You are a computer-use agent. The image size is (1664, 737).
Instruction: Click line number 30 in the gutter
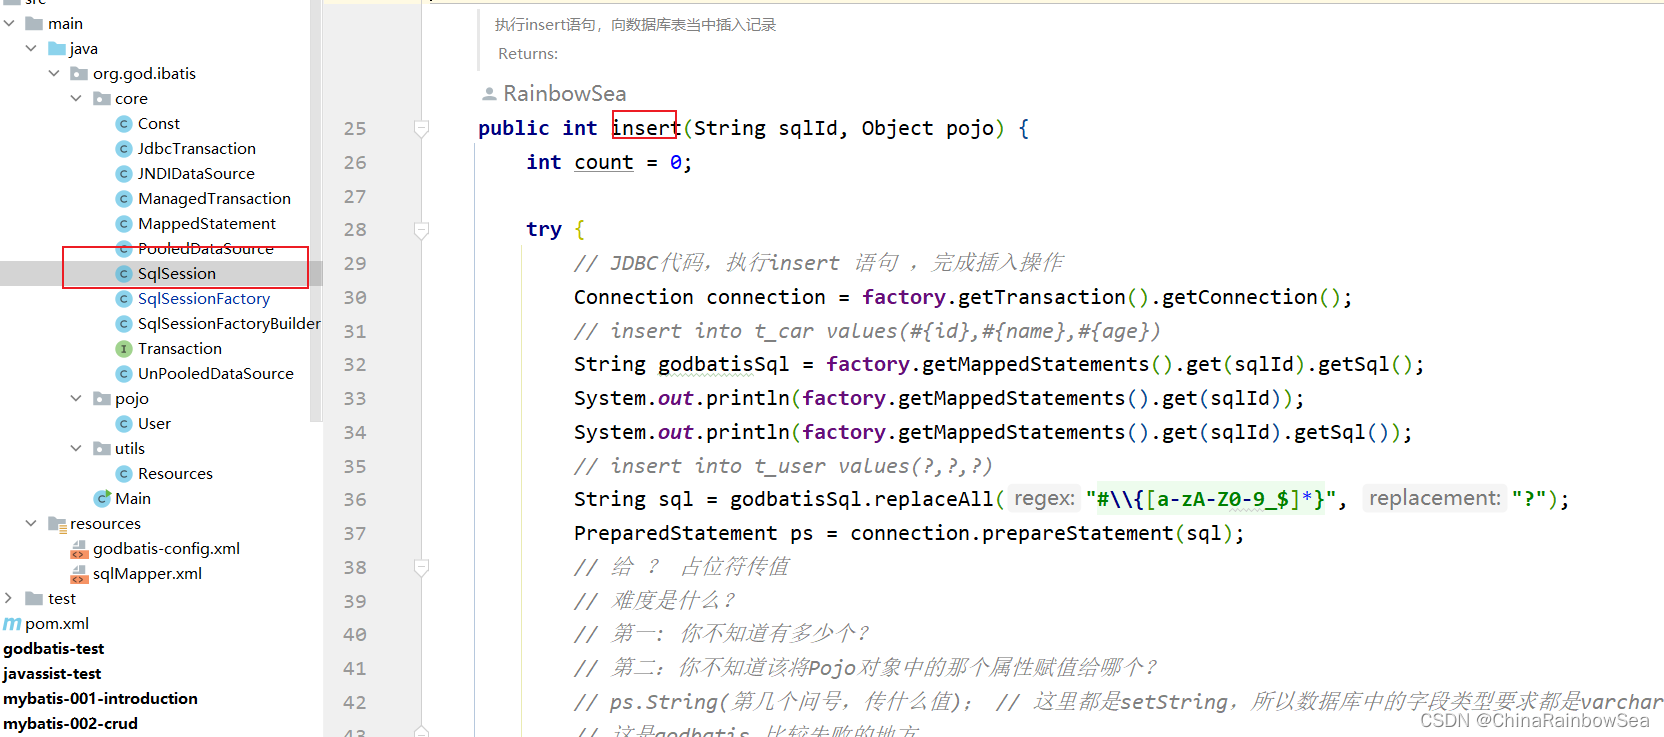point(355,297)
